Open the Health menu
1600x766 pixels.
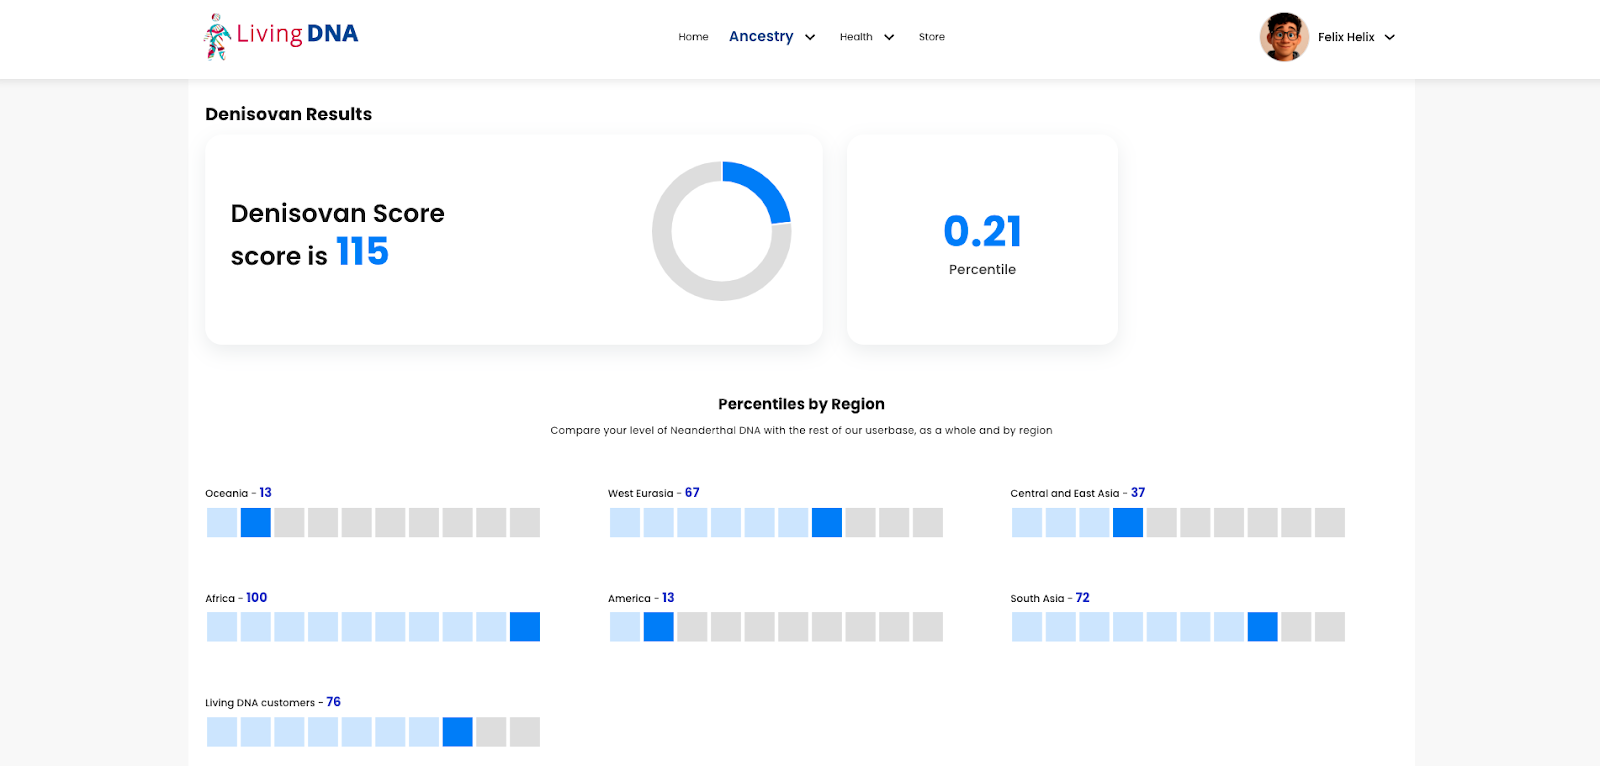tap(856, 37)
